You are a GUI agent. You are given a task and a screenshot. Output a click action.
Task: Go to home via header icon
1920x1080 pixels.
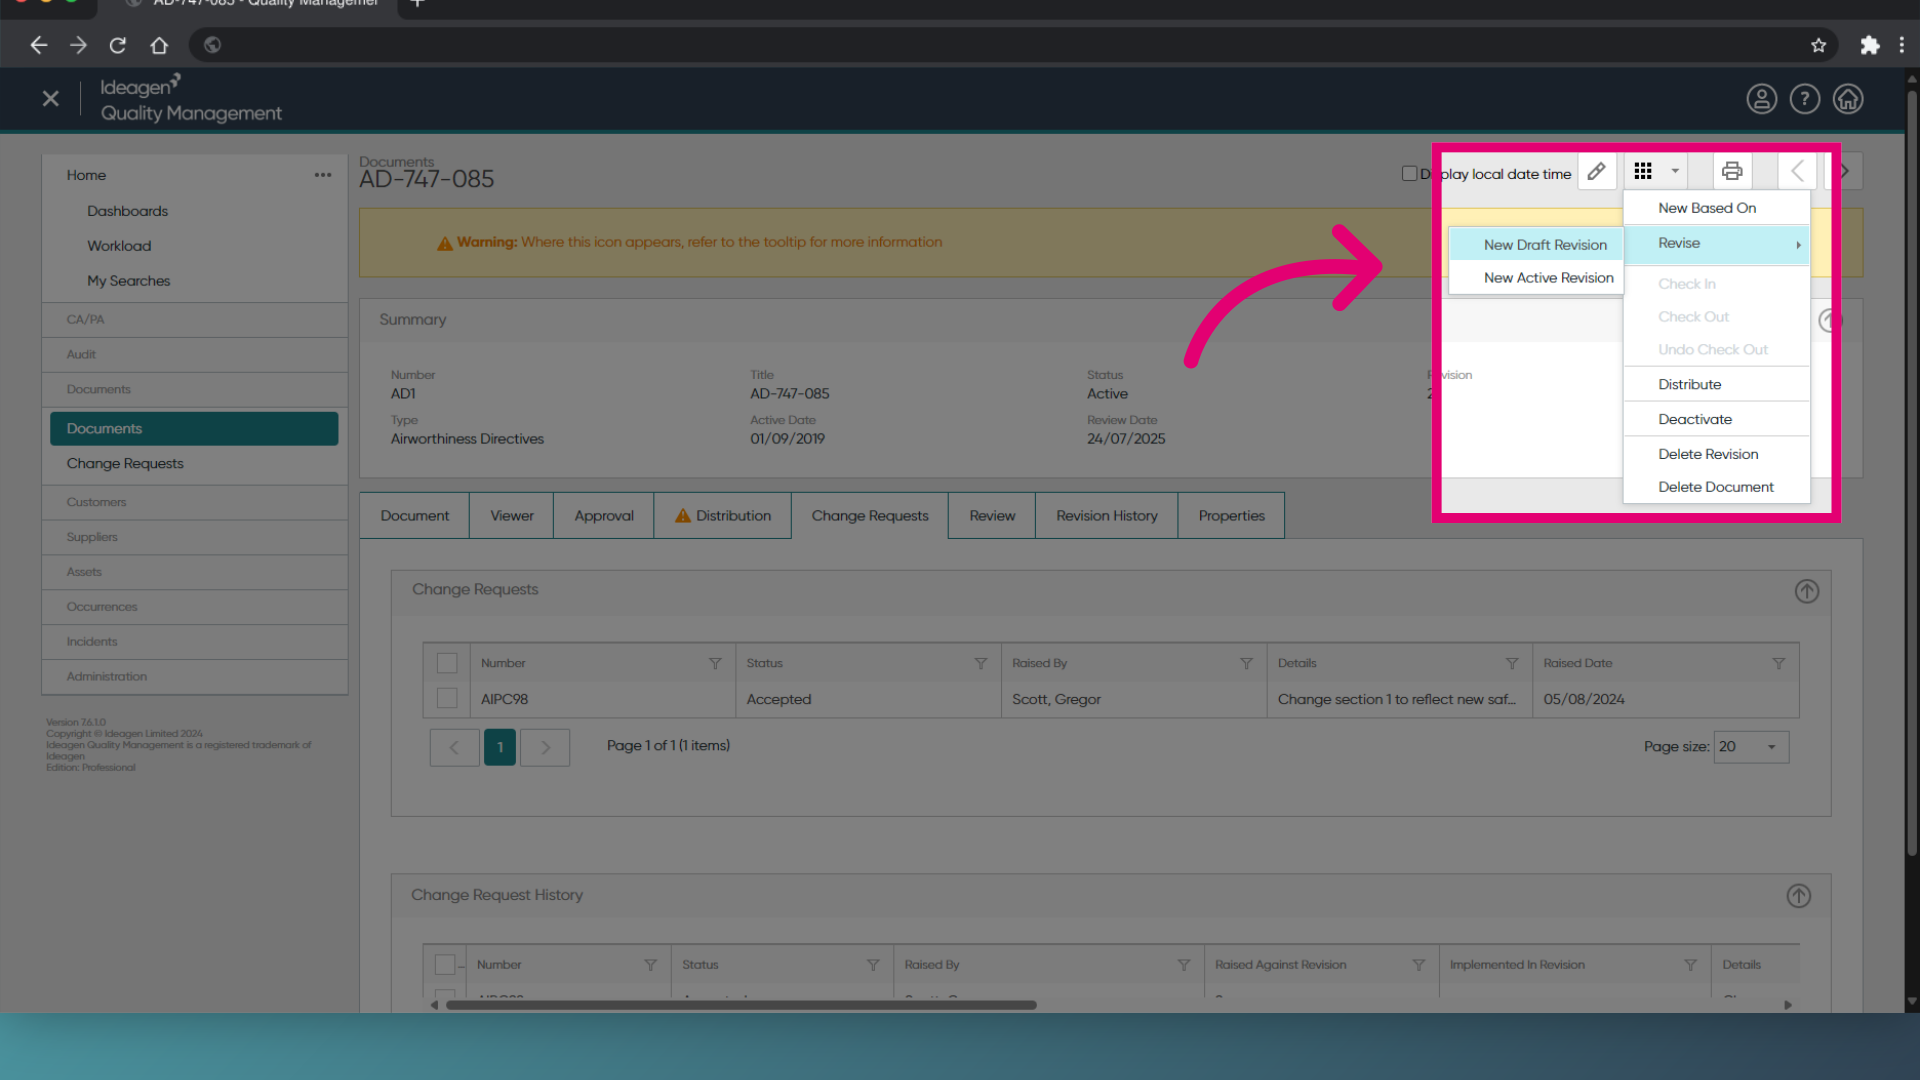tap(1847, 99)
